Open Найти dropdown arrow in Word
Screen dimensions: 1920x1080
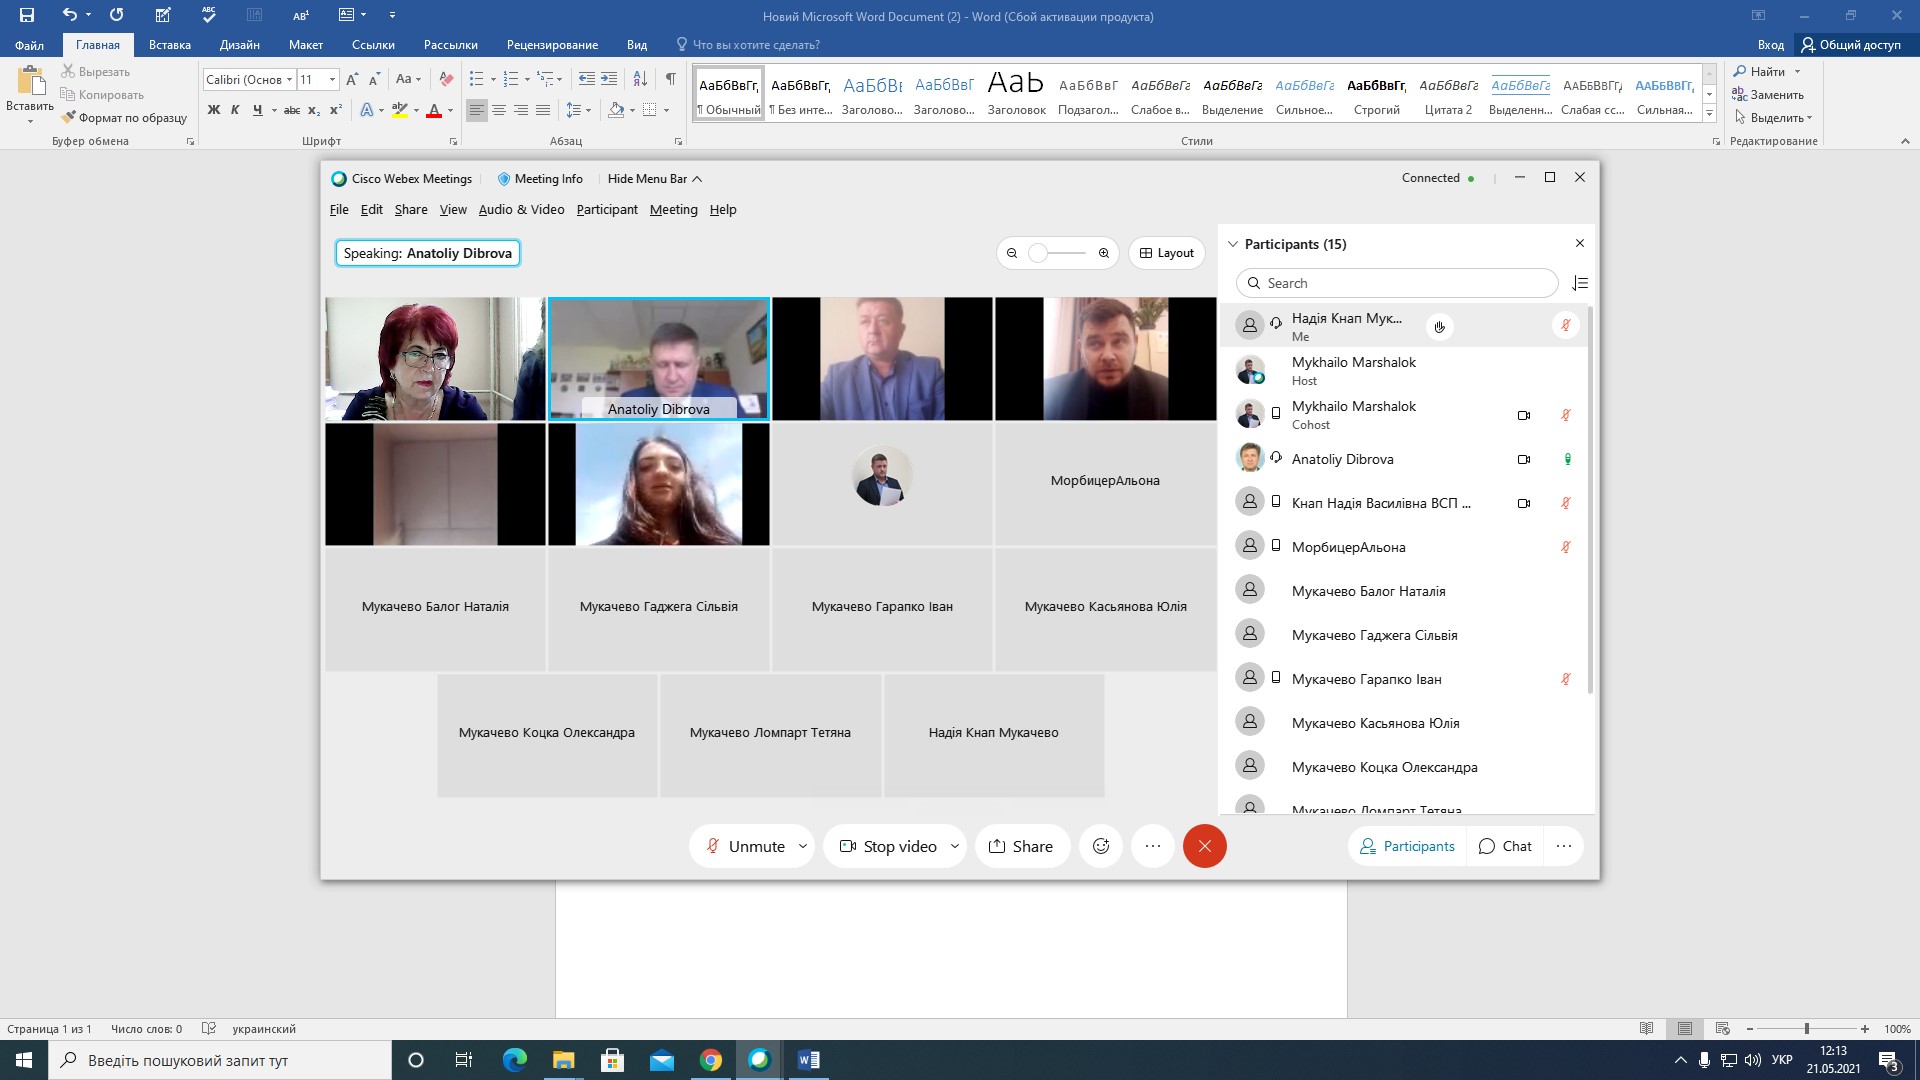click(1797, 71)
